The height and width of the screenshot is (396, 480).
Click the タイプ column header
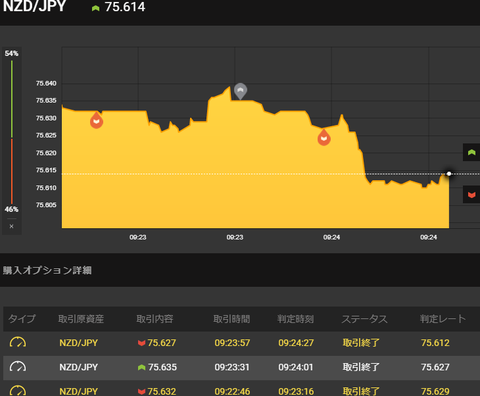[22, 319]
